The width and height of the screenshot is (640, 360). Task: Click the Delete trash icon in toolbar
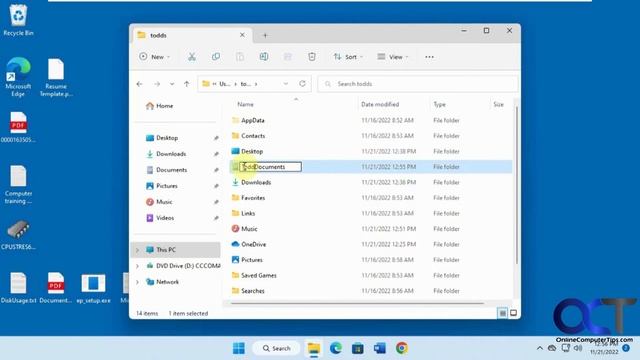(312, 57)
